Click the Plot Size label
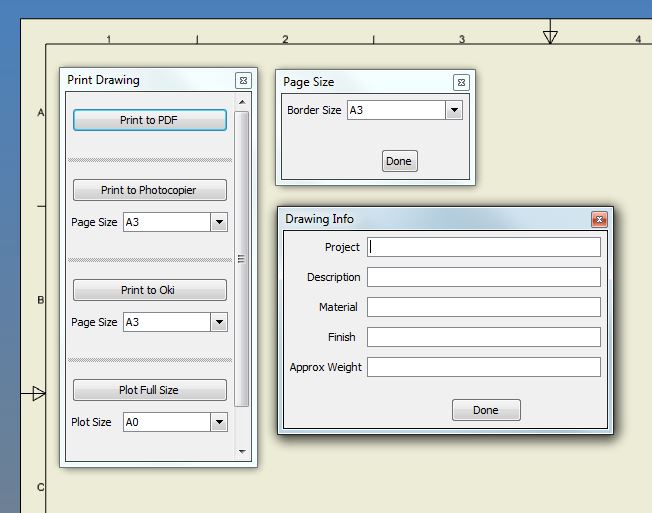Screen dimensions: 652x513 [x=91, y=422]
